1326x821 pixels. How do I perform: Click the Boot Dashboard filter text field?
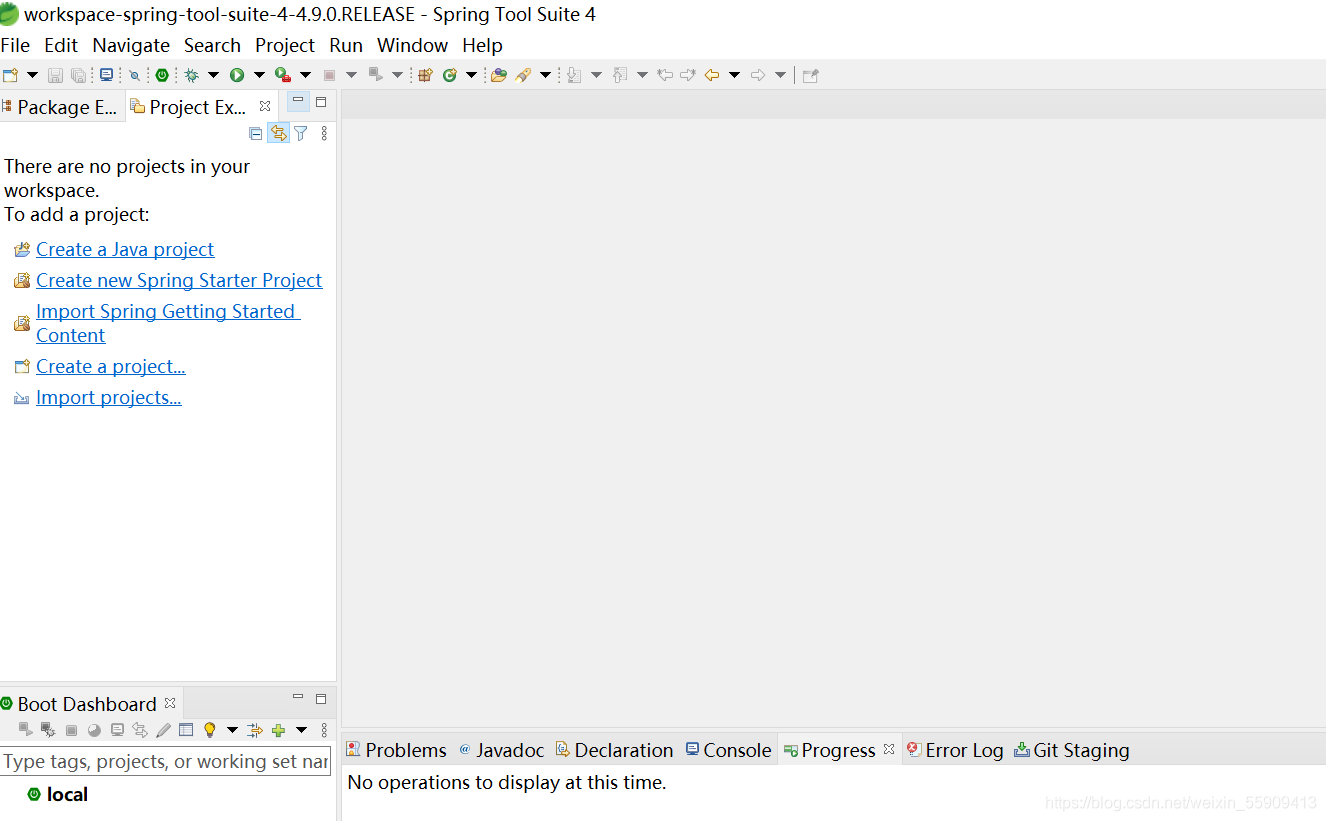coord(165,761)
